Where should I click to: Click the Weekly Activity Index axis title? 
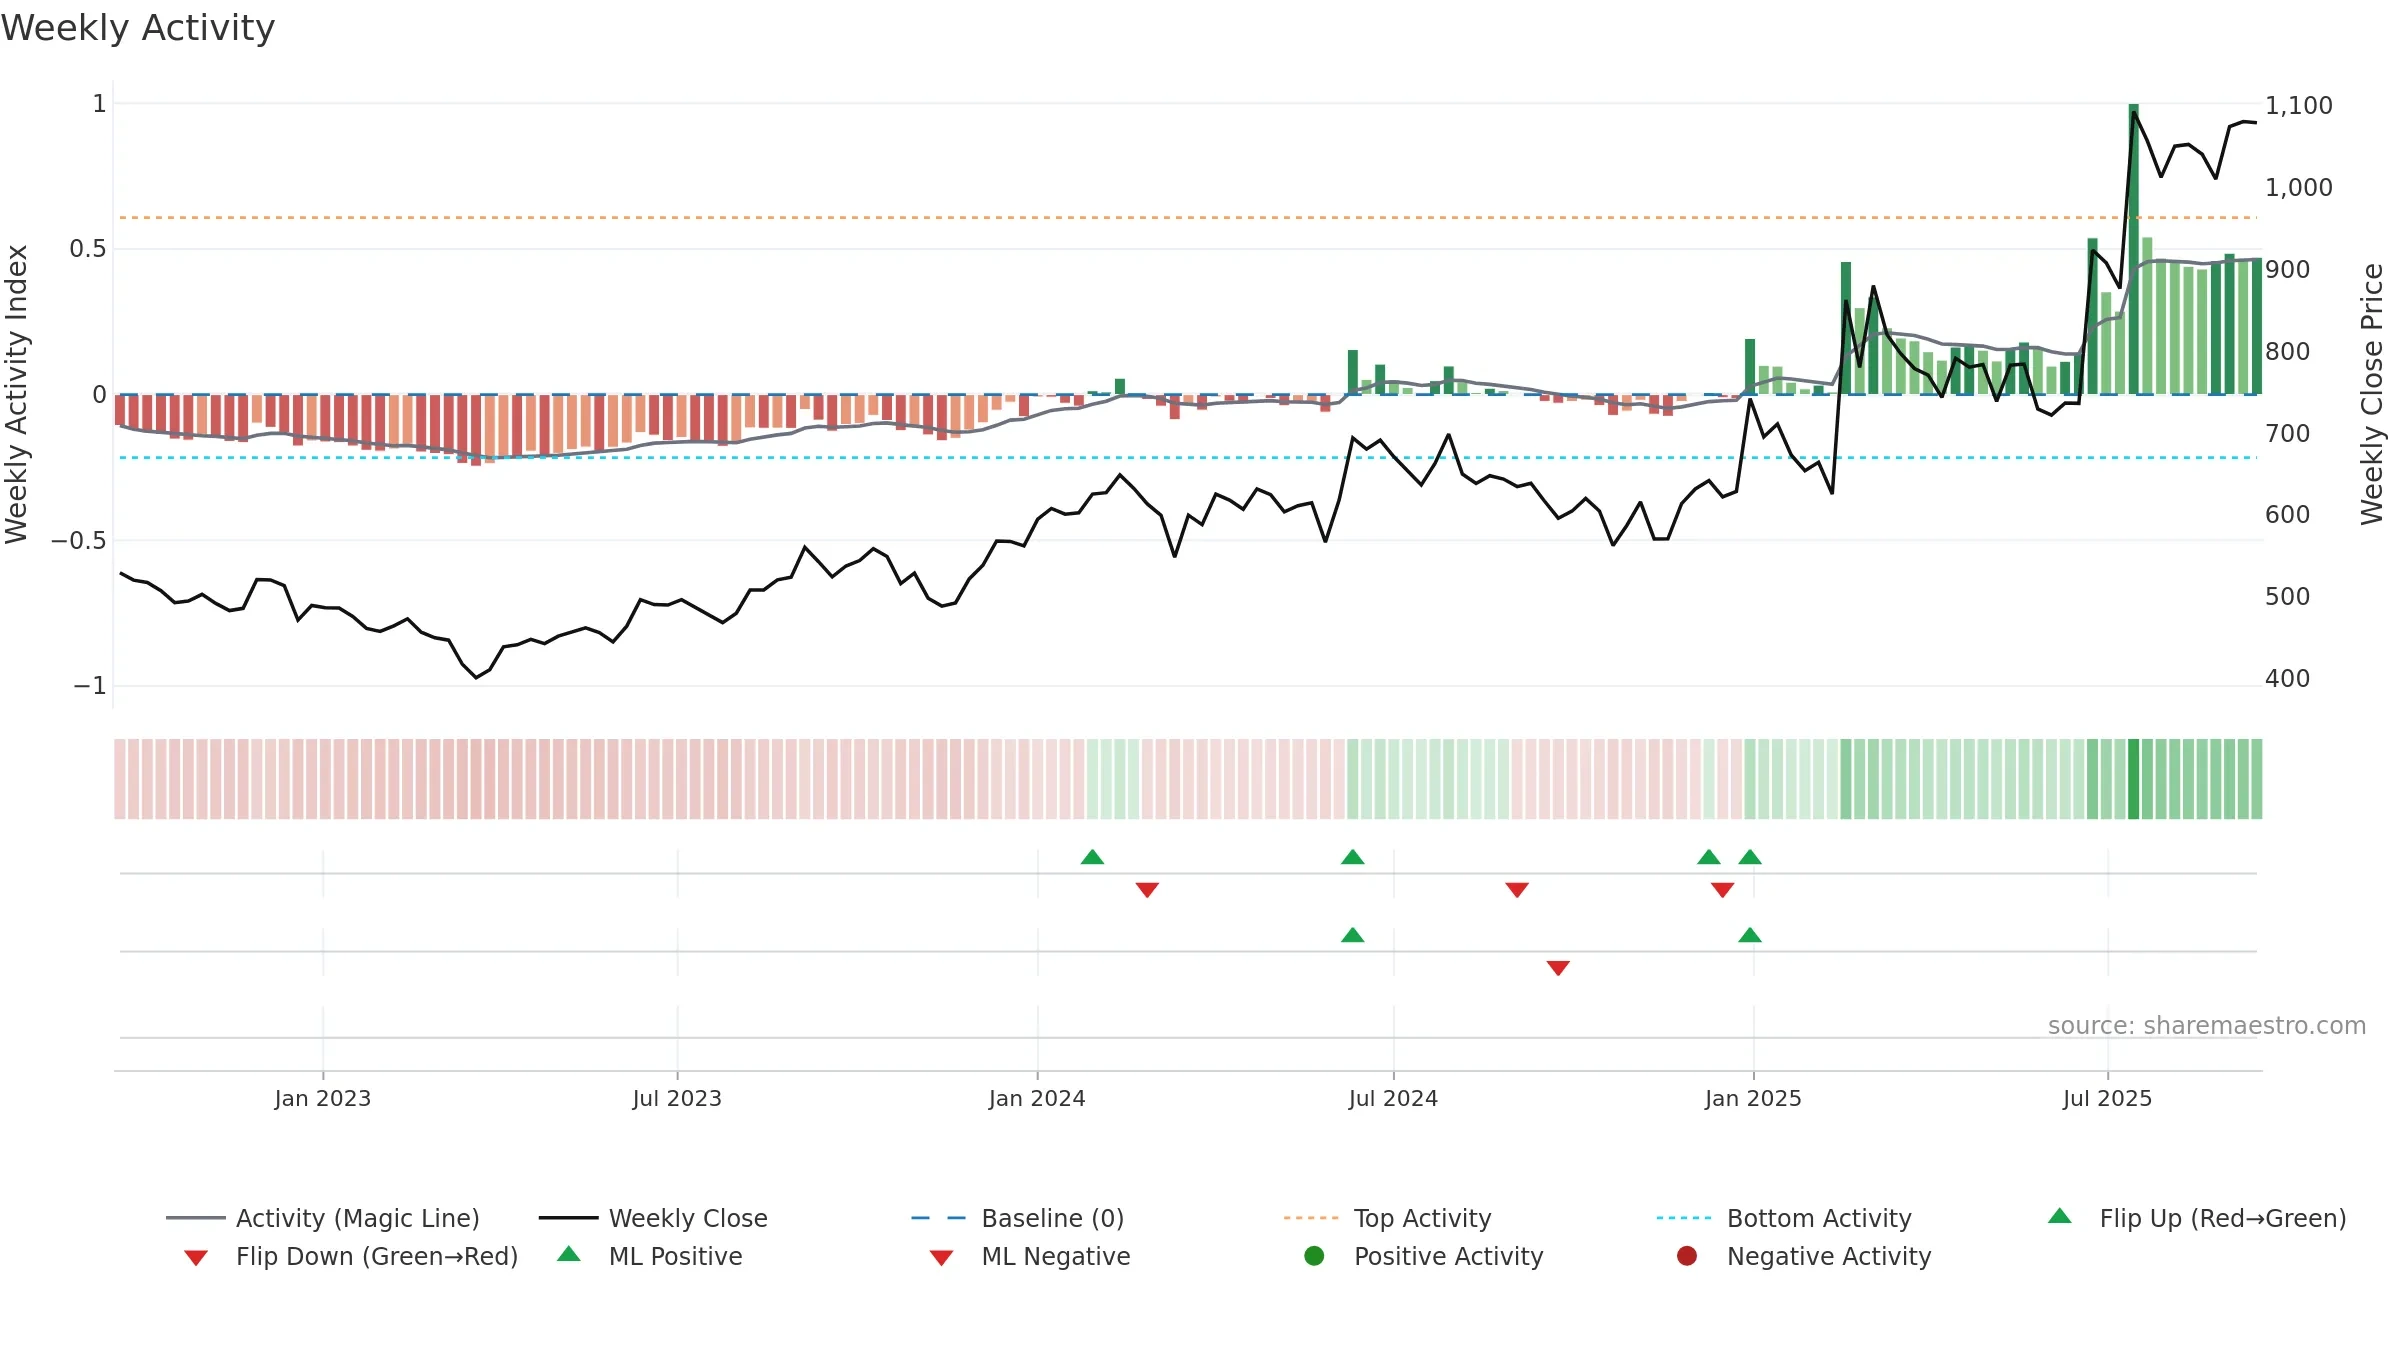[16, 394]
